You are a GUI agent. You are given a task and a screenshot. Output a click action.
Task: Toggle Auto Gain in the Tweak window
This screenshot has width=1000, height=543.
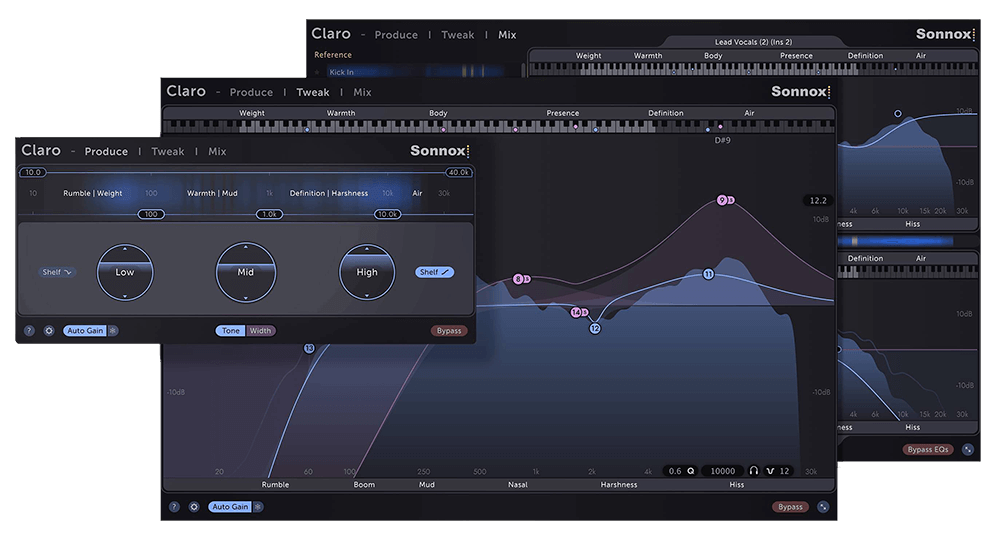(x=230, y=507)
